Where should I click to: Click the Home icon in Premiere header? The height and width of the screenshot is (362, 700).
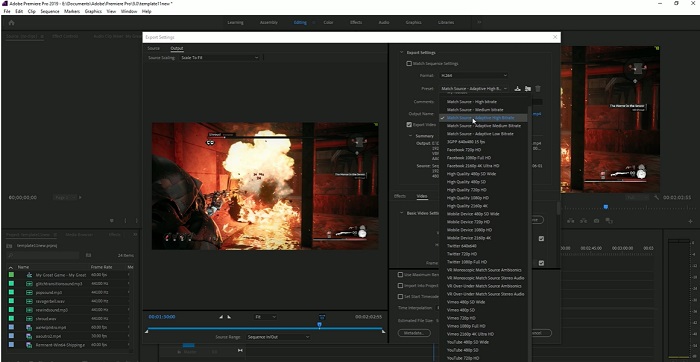(12, 23)
